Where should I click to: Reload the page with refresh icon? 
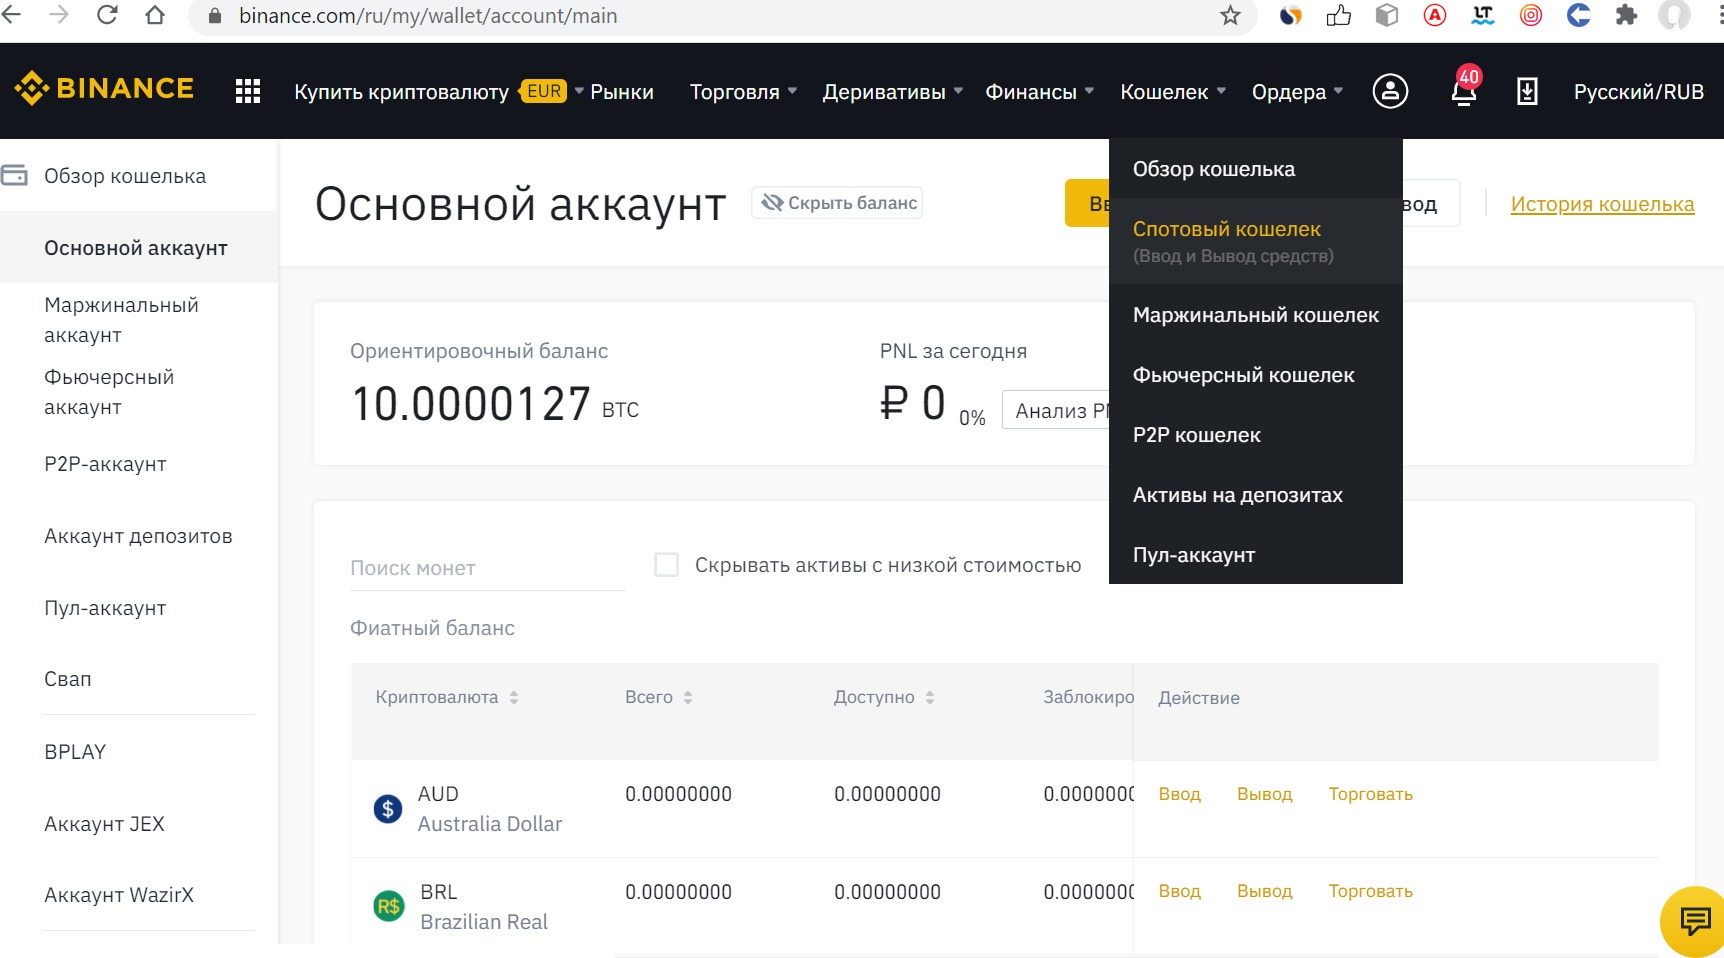[107, 15]
